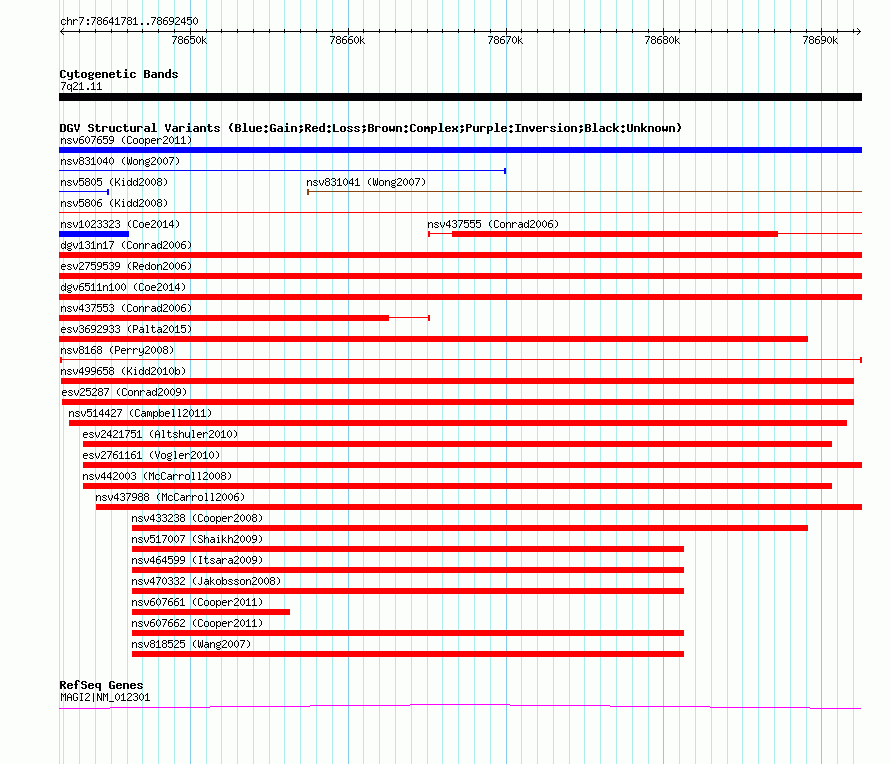Open nsv831040 (Wong2007) variant label

(120, 161)
